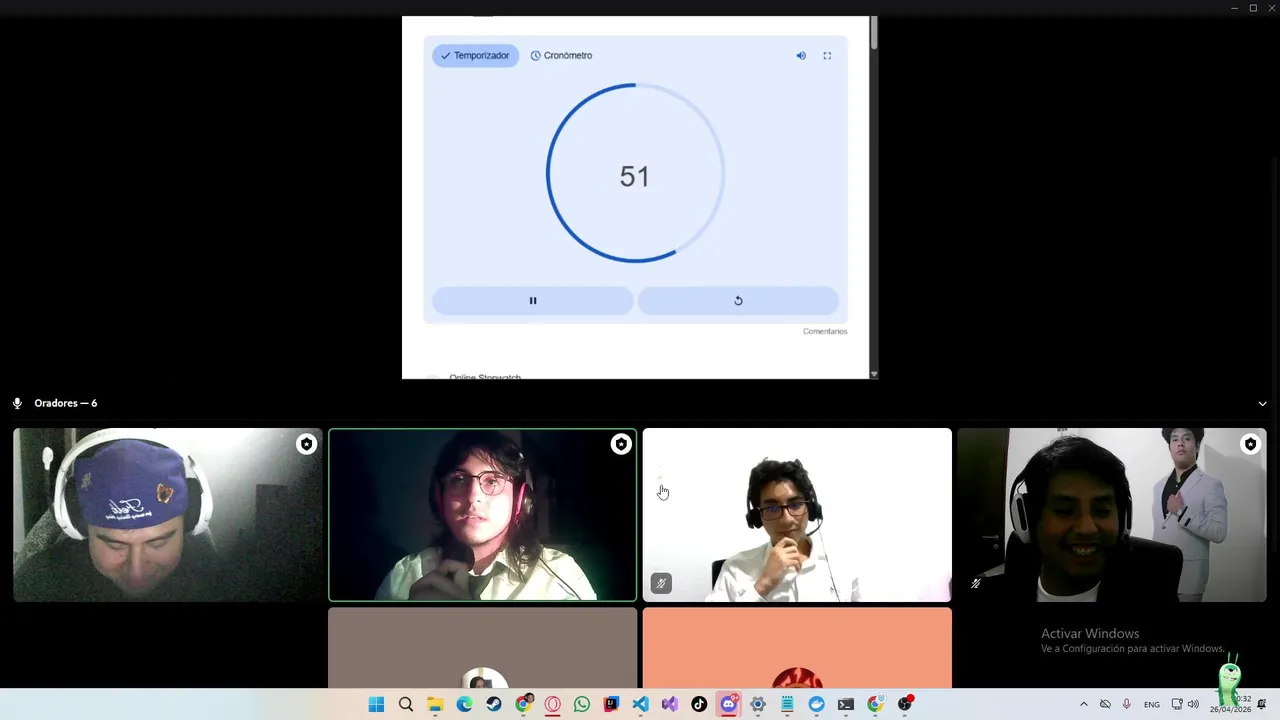
Task: Launch Microsoft Edge from the taskbar
Action: pyautogui.click(x=465, y=704)
